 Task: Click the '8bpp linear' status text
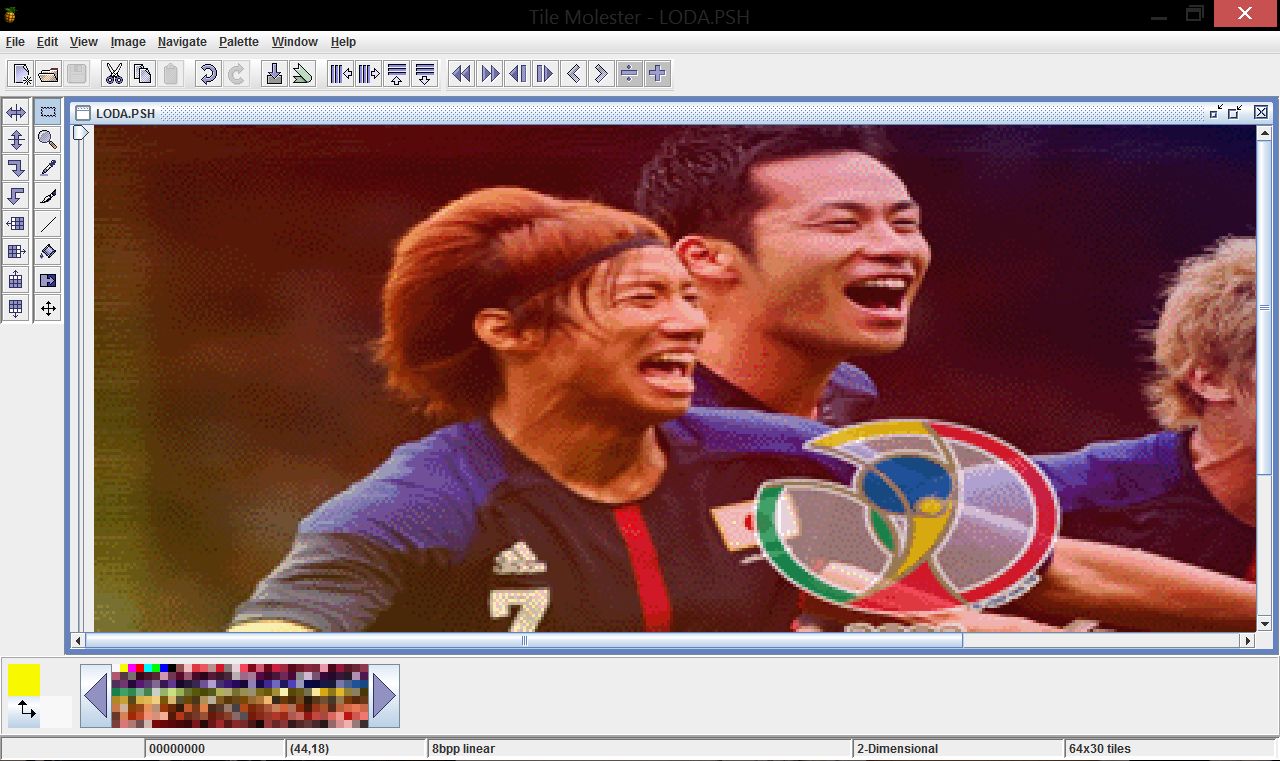coord(463,749)
